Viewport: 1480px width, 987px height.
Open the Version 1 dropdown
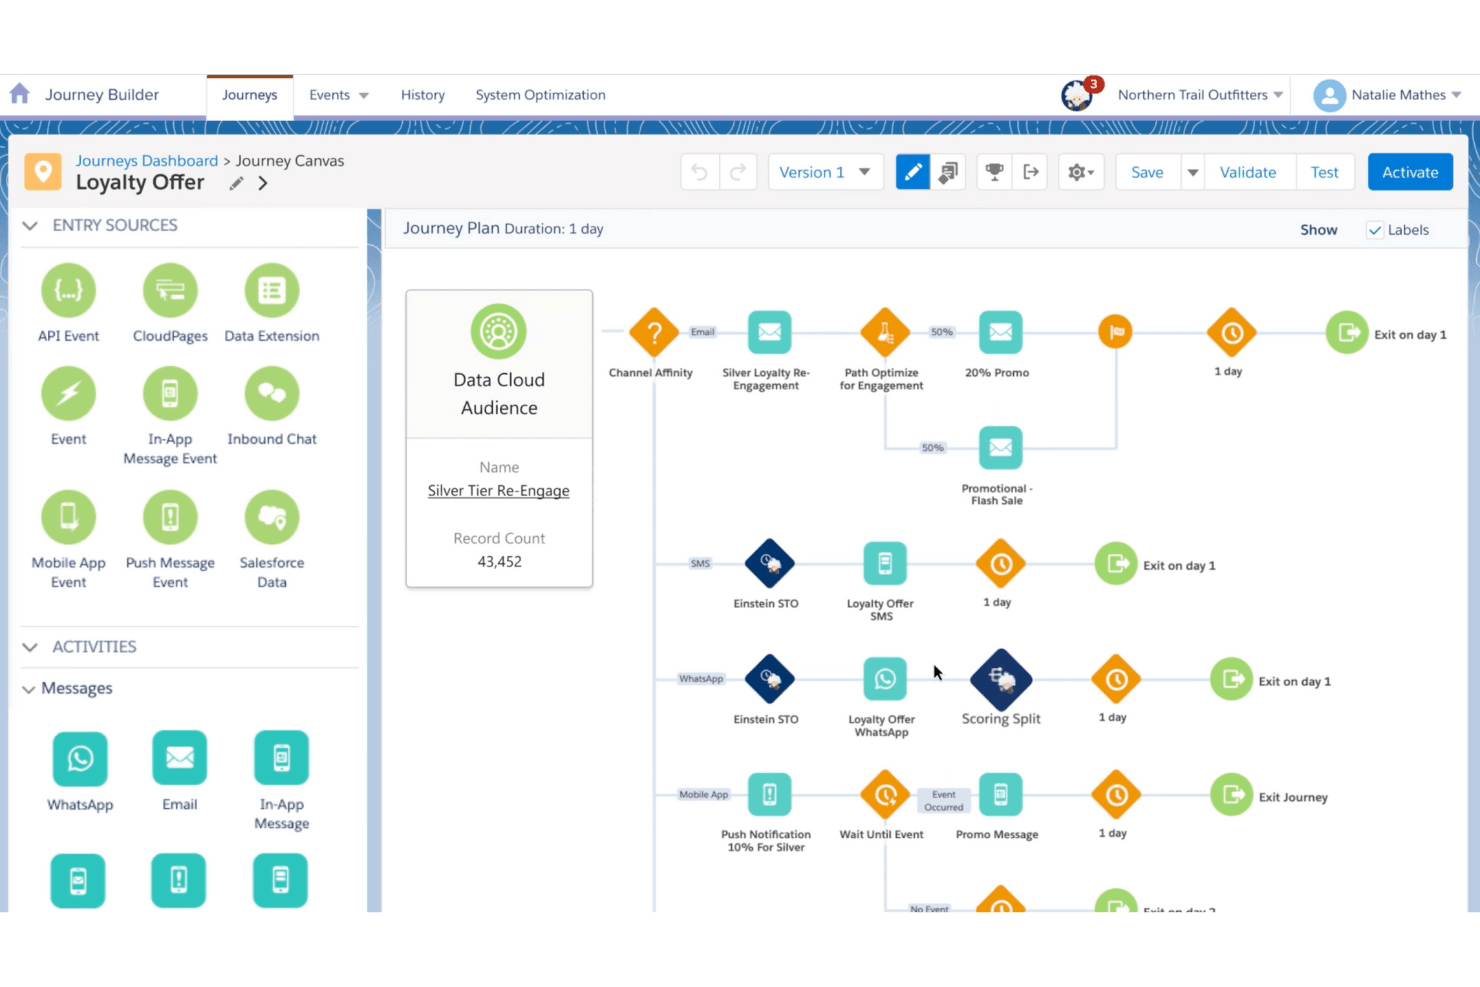(x=824, y=172)
